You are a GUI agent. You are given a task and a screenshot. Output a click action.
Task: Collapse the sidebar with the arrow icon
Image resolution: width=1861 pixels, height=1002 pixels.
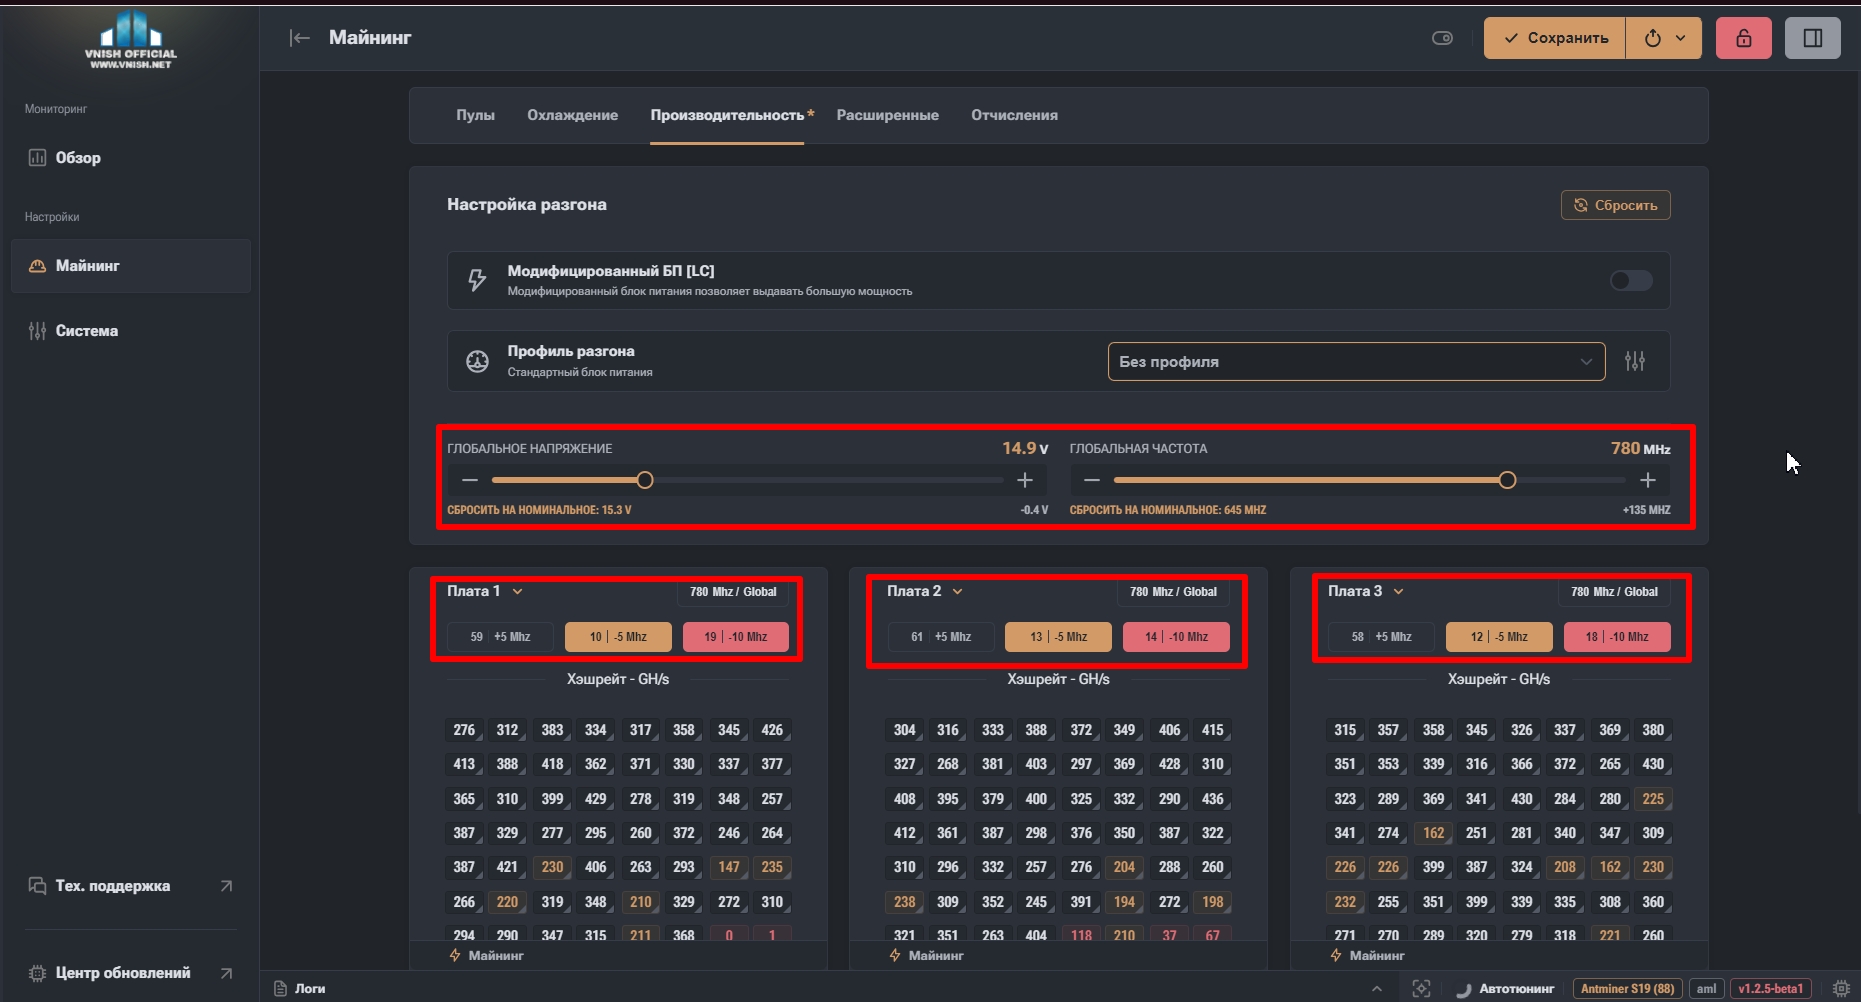point(299,38)
